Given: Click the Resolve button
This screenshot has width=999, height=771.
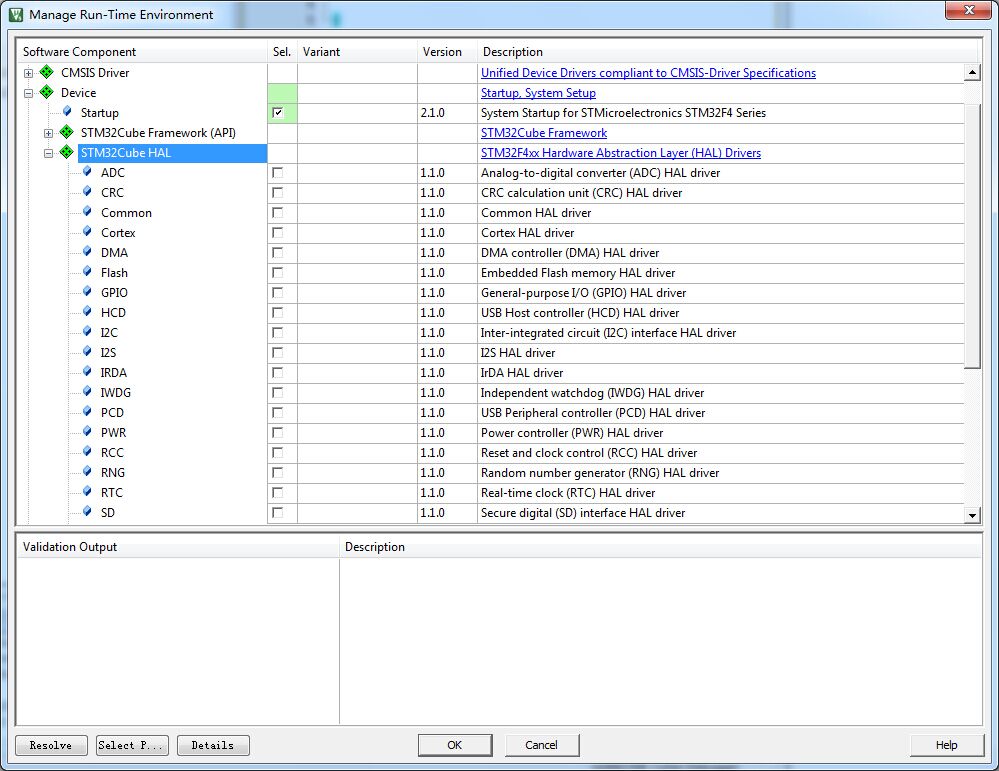Looking at the screenshot, I should (51, 745).
